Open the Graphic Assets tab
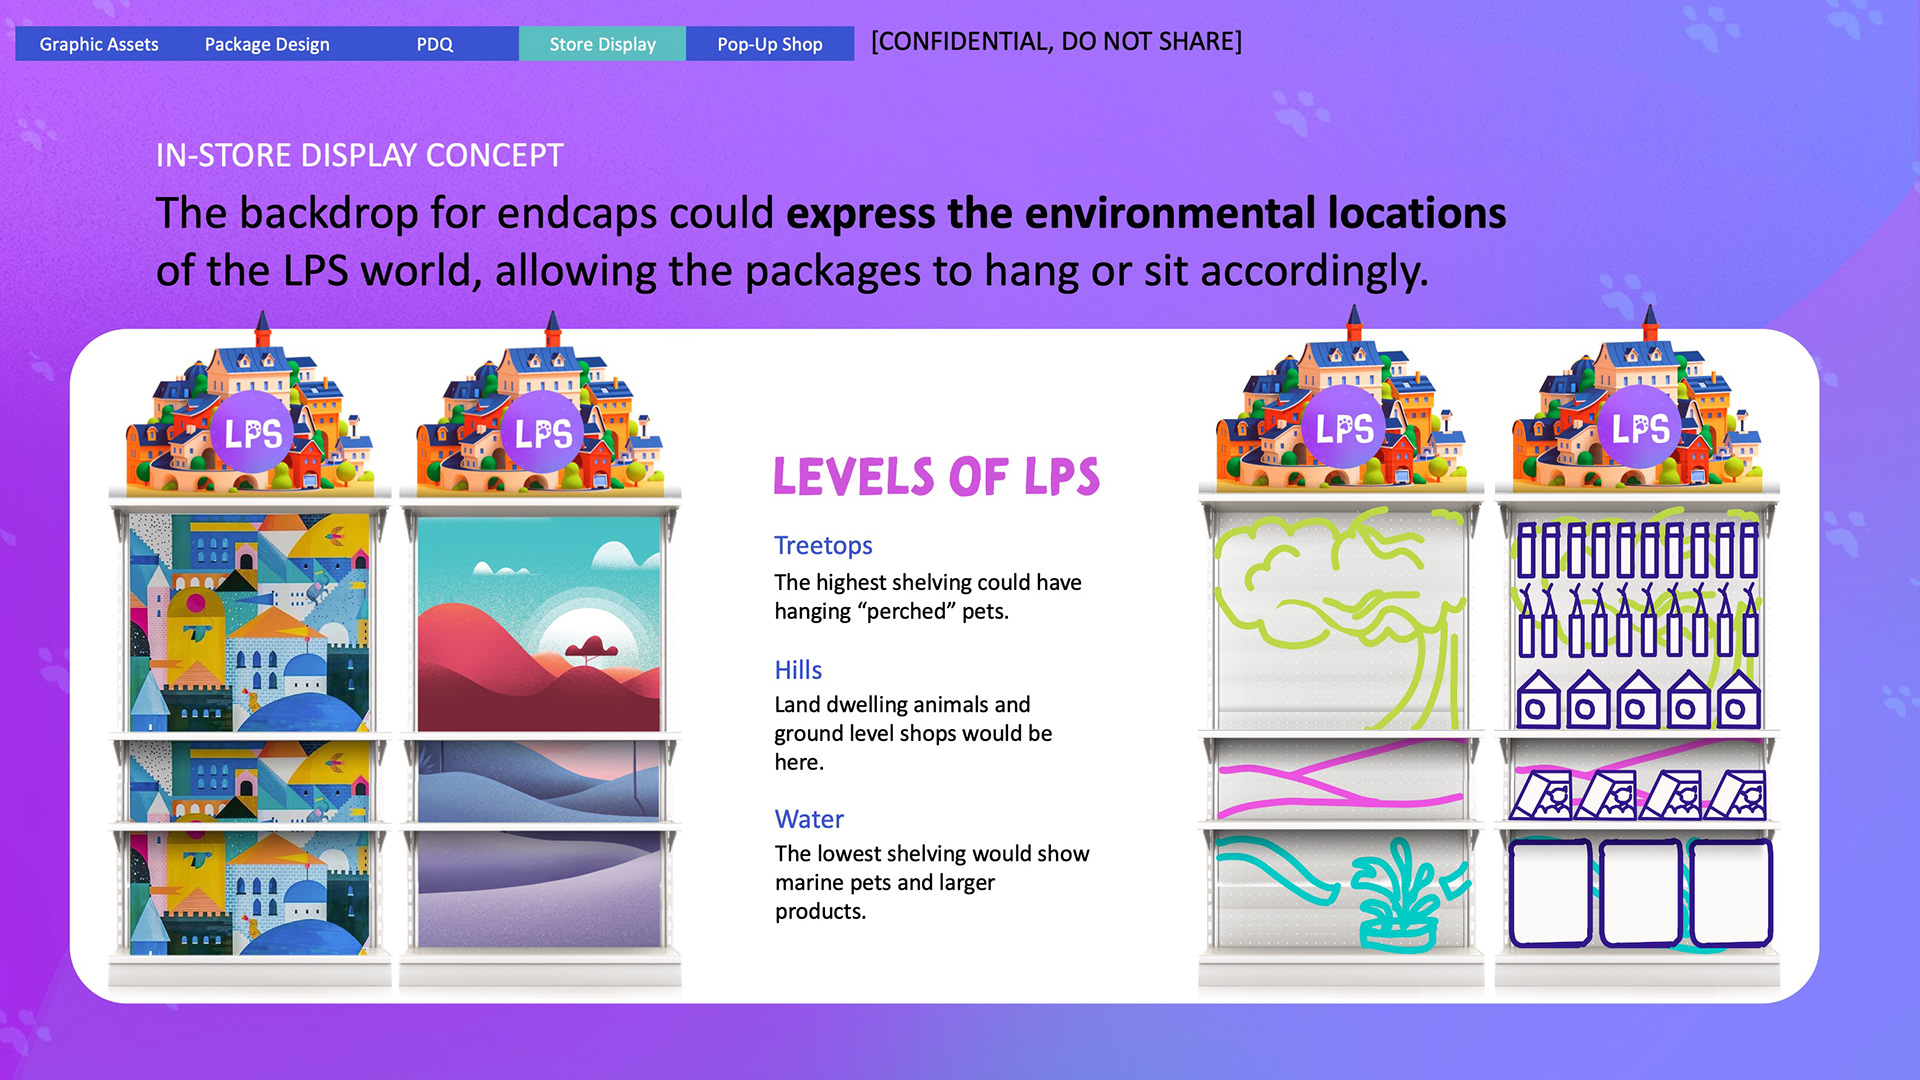The height and width of the screenshot is (1080, 1920). pos(99,44)
